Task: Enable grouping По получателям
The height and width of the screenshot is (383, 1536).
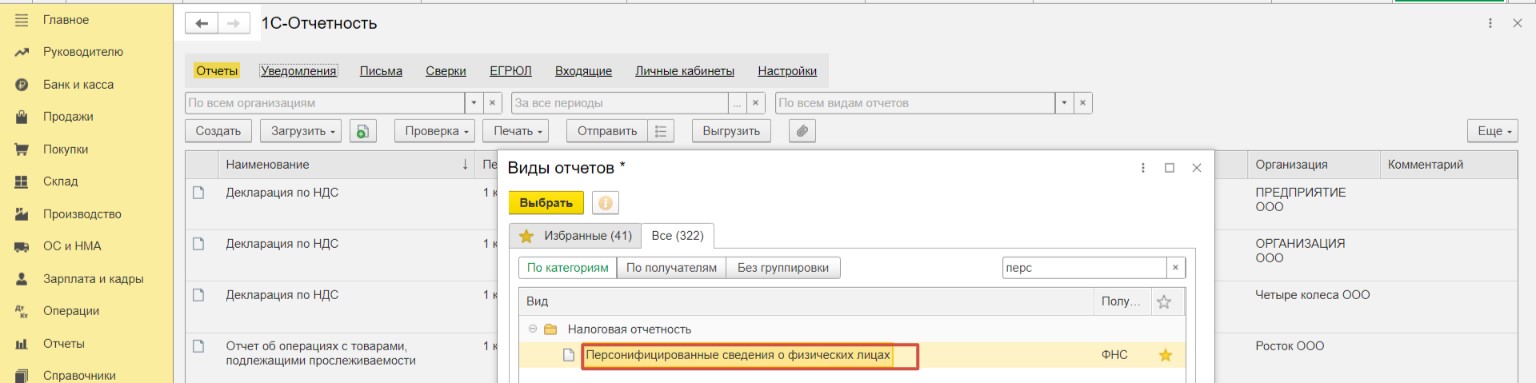Action: [672, 268]
